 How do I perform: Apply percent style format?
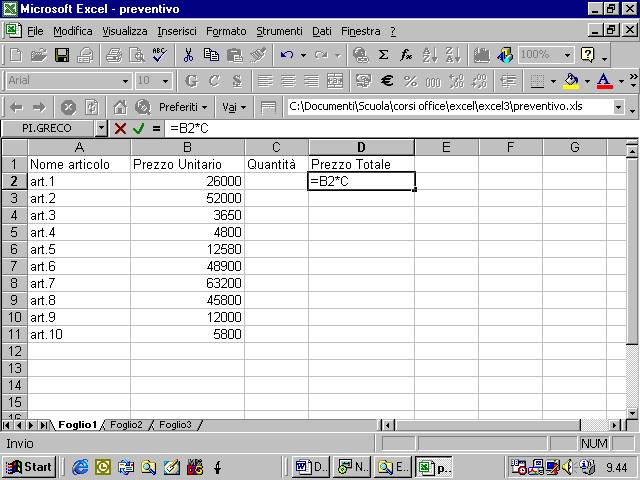(410, 81)
